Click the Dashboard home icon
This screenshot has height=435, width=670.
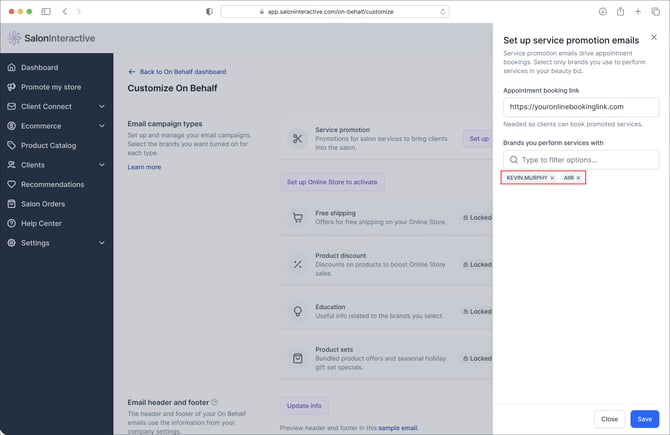(x=12, y=68)
